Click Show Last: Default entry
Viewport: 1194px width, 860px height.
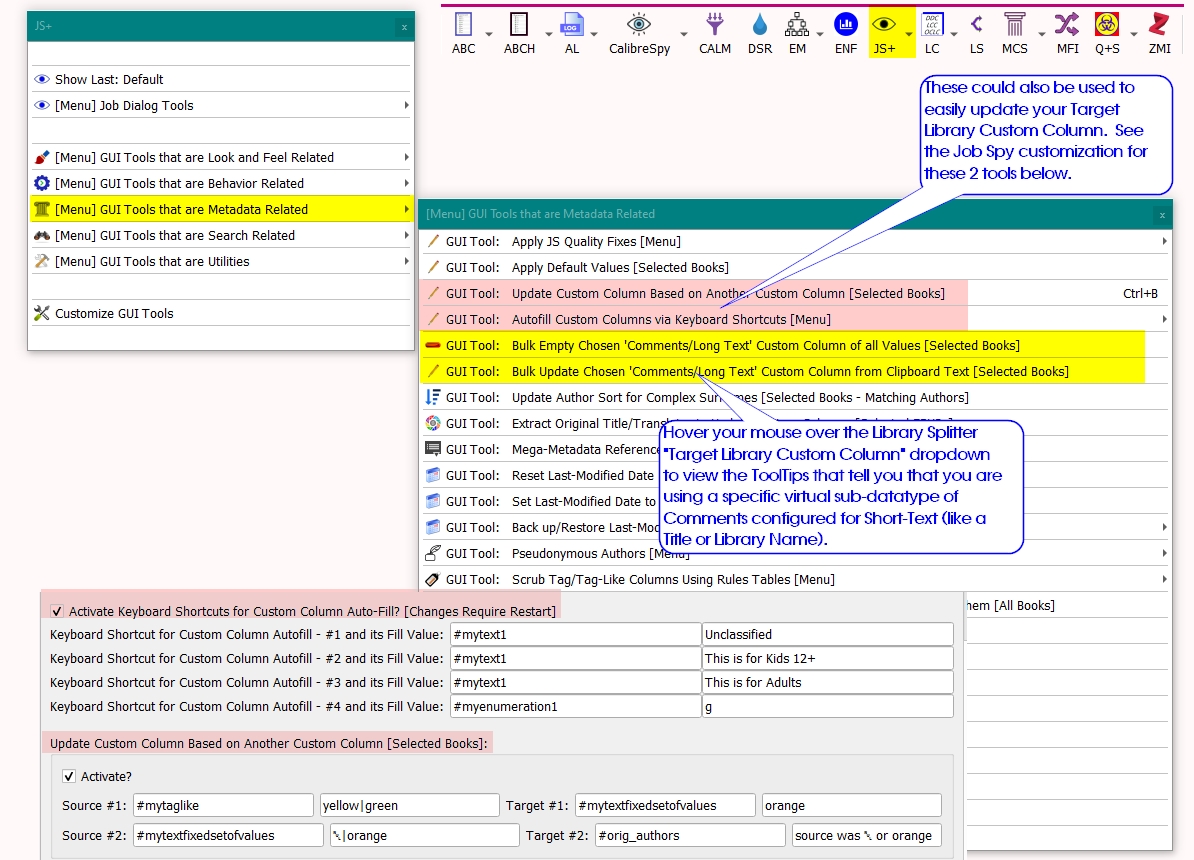click(x=109, y=79)
